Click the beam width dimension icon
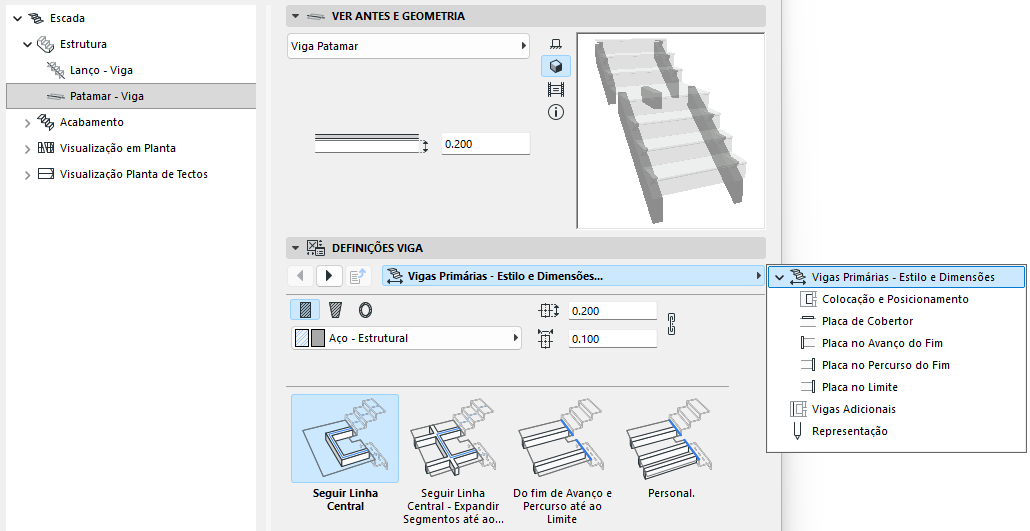1030x531 pixels. (548, 311)
